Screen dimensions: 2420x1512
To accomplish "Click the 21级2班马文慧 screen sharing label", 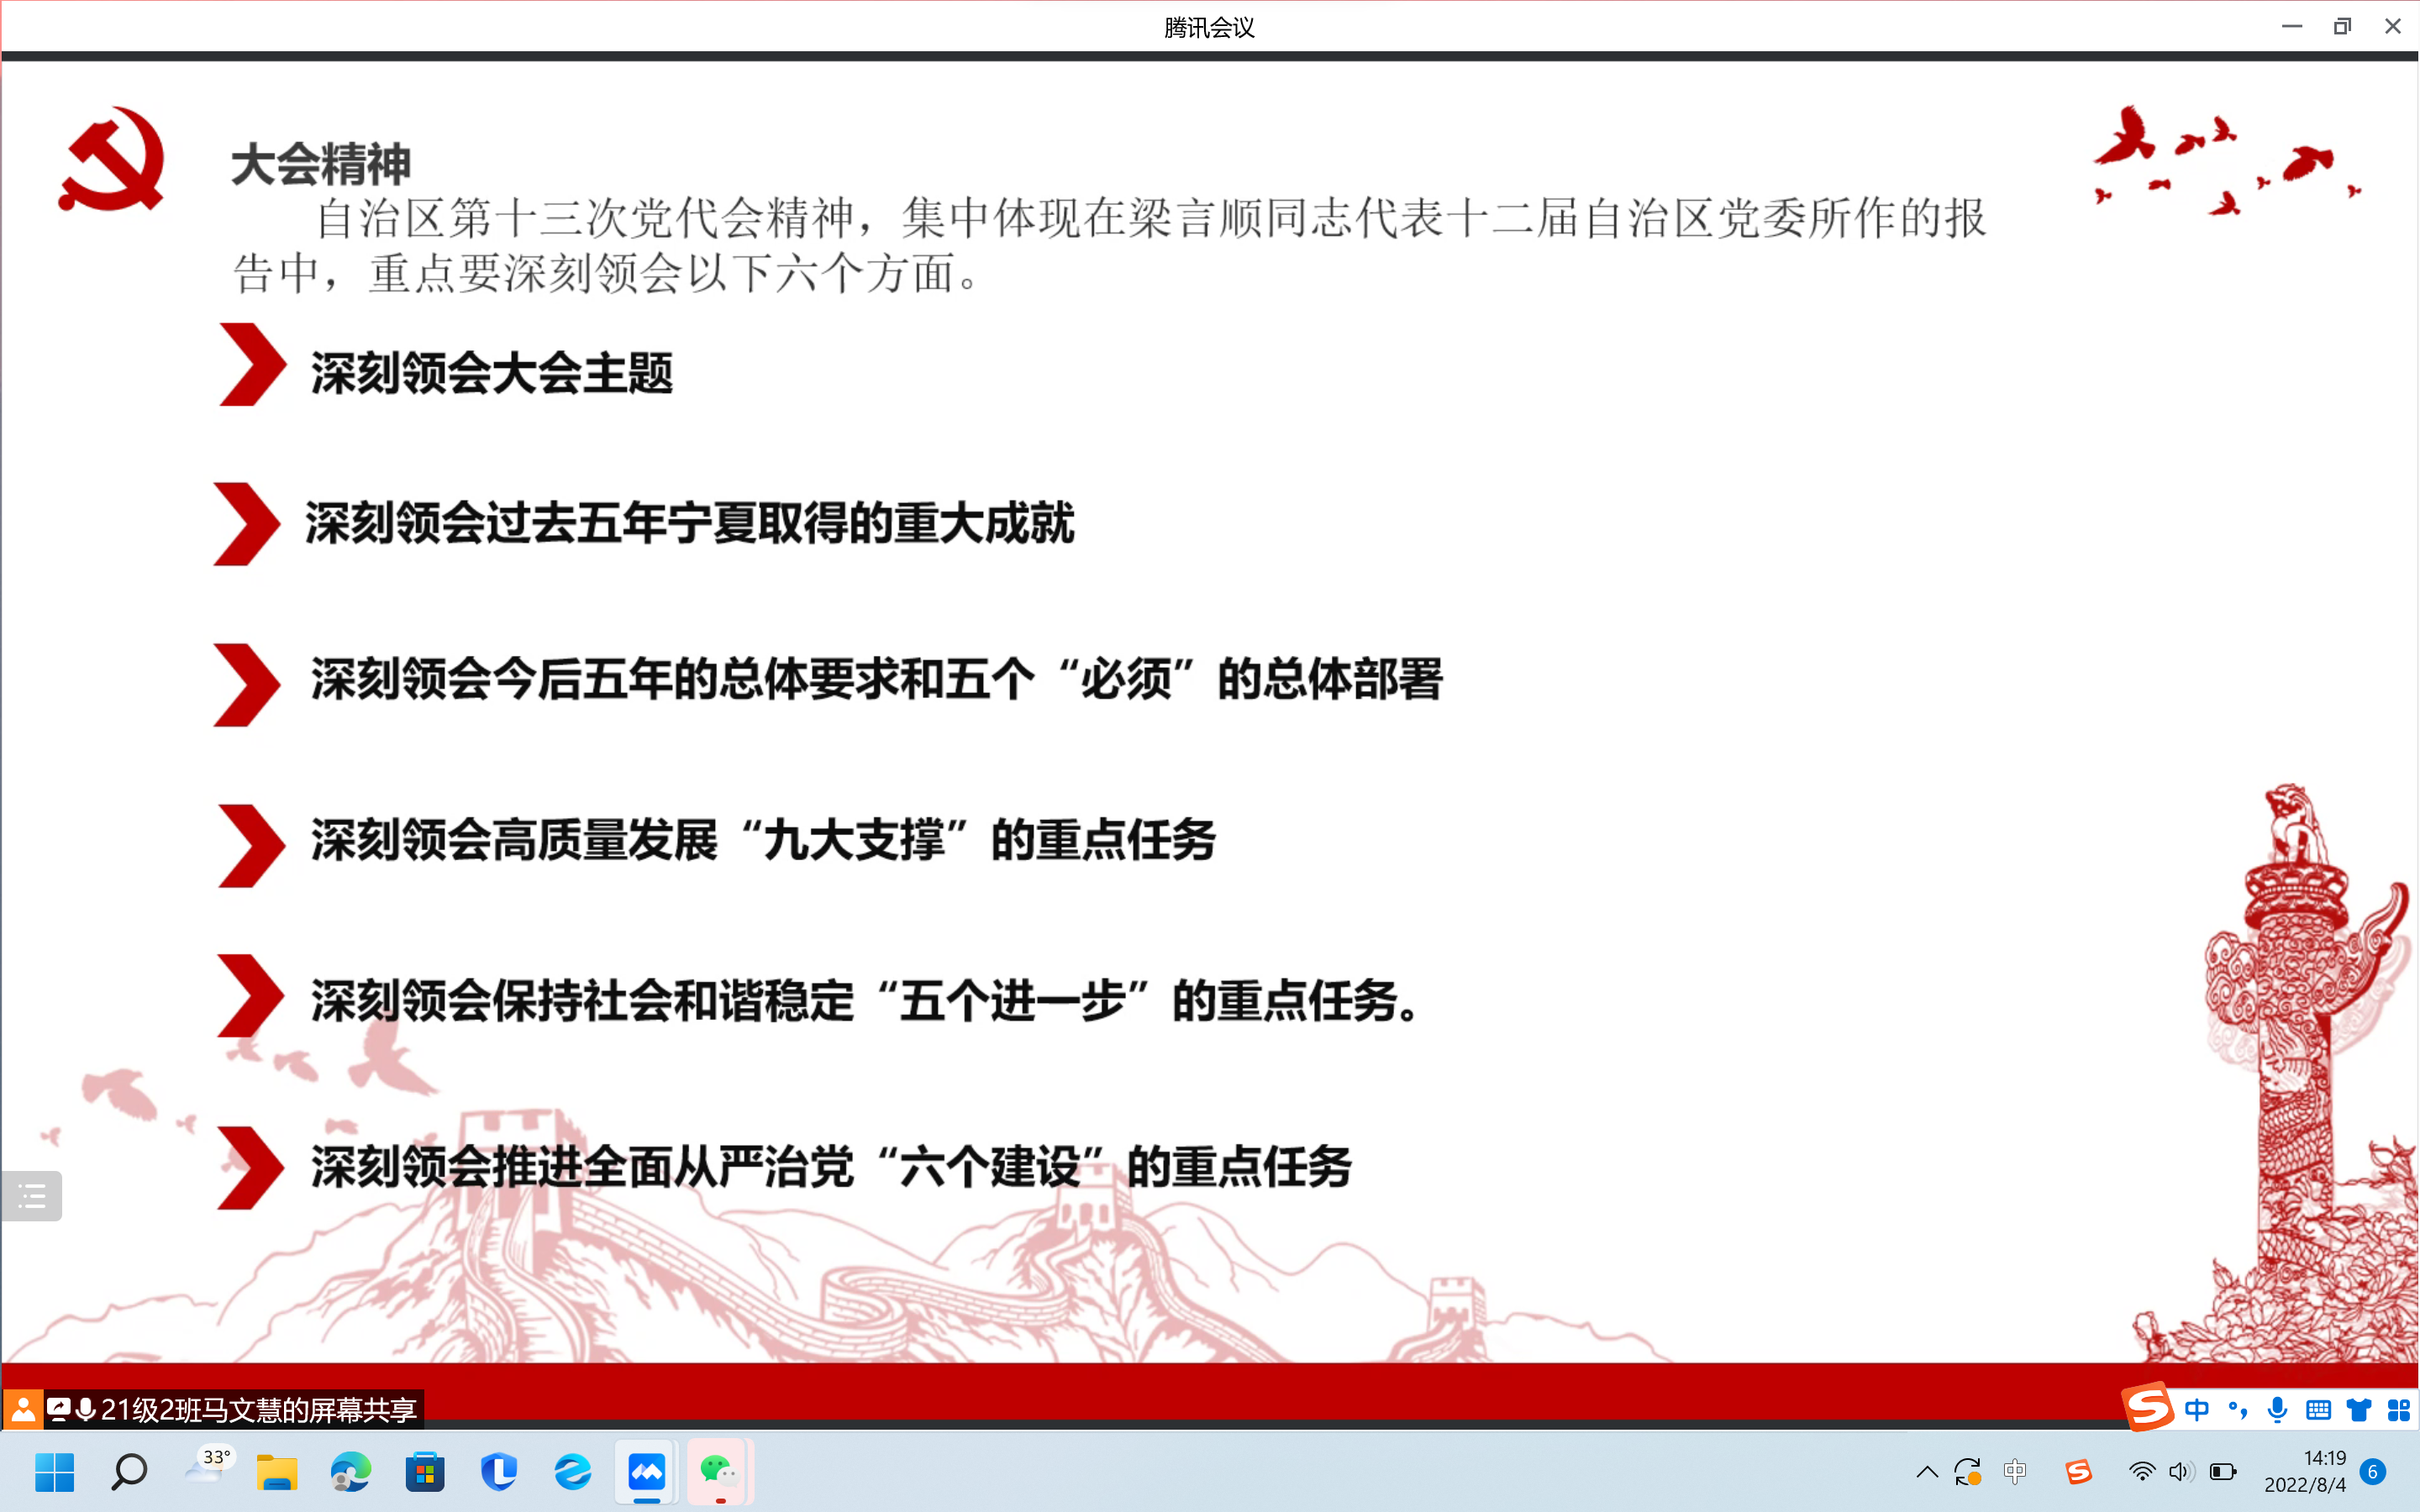I will coord(258,1409).
